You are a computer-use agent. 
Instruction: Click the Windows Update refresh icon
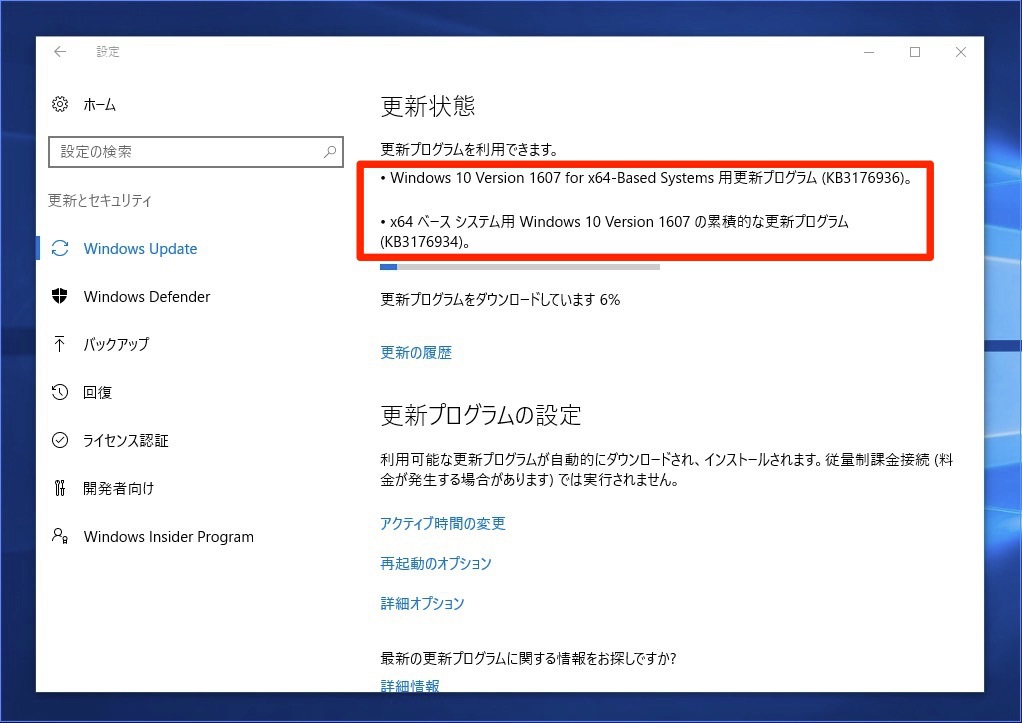click(60, 248)
